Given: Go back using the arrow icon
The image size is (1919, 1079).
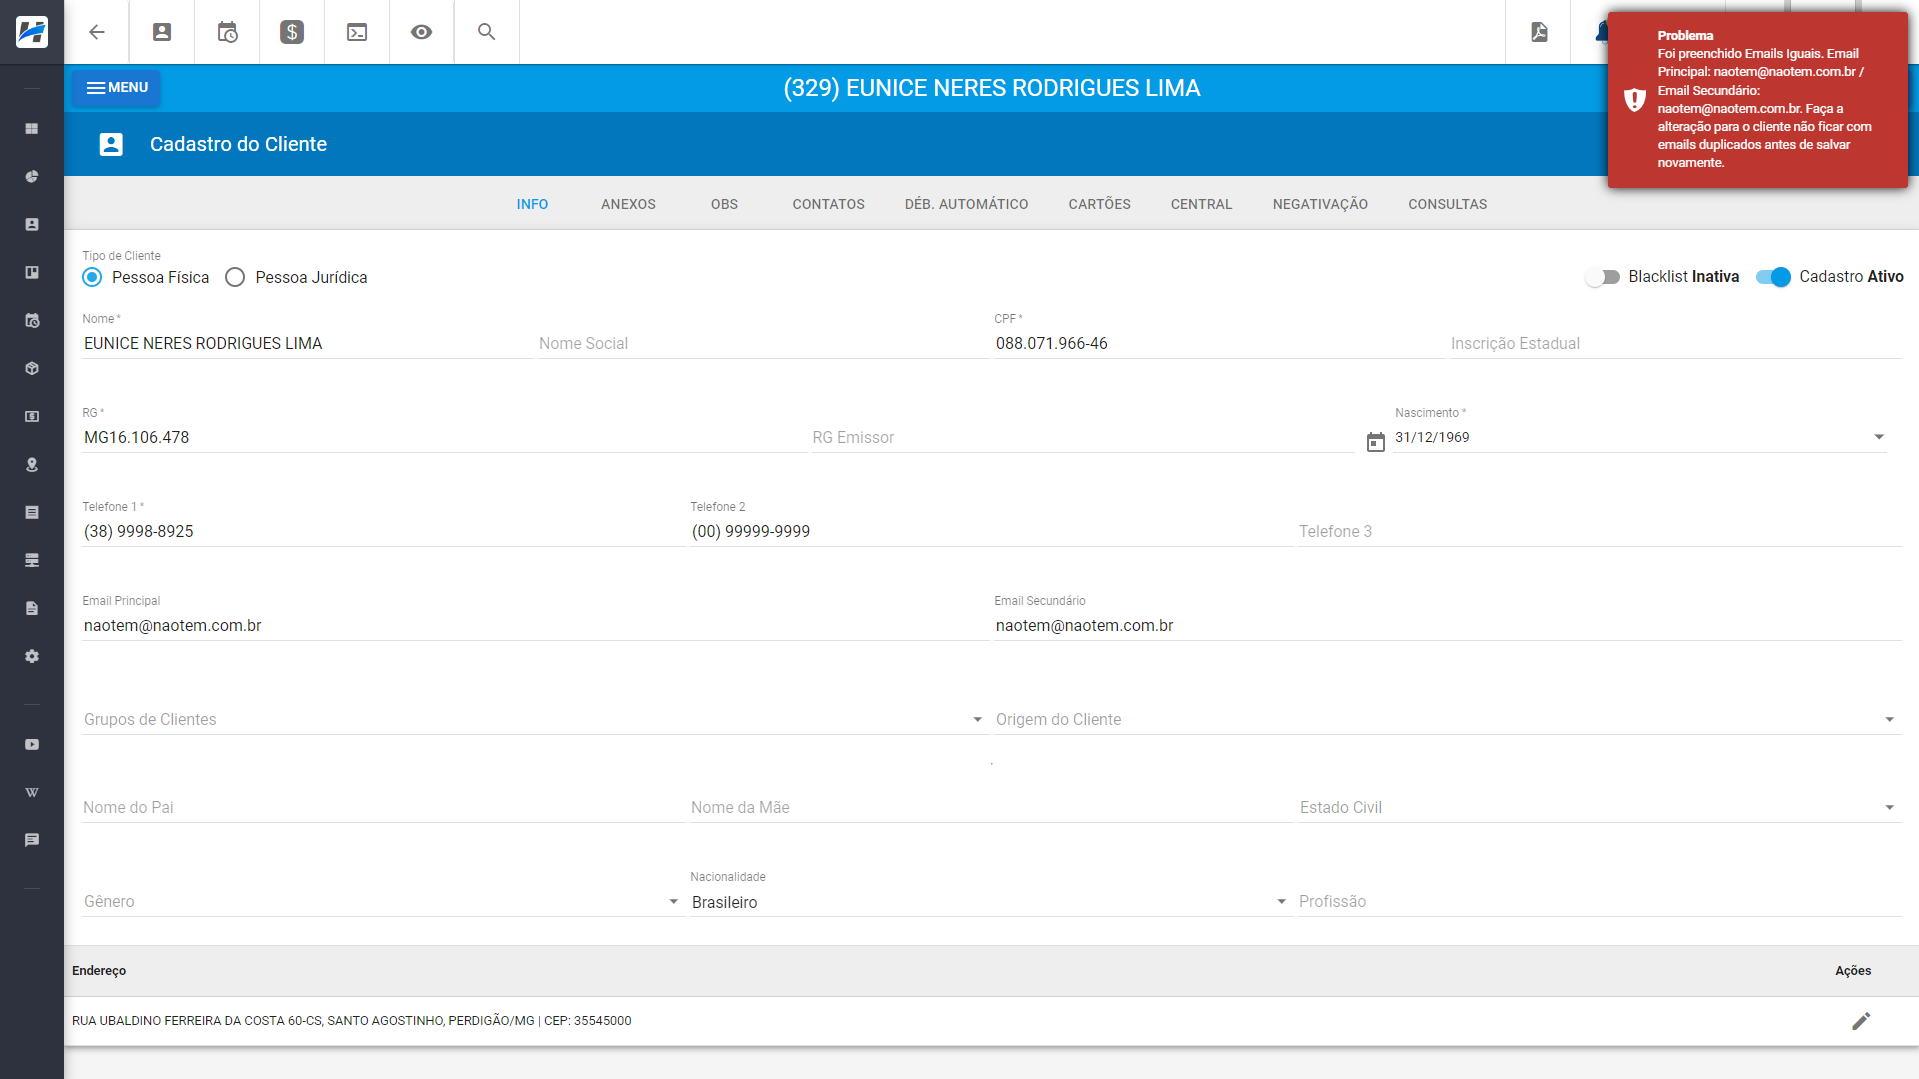Looking at the screenshot, I should (97, 32).
